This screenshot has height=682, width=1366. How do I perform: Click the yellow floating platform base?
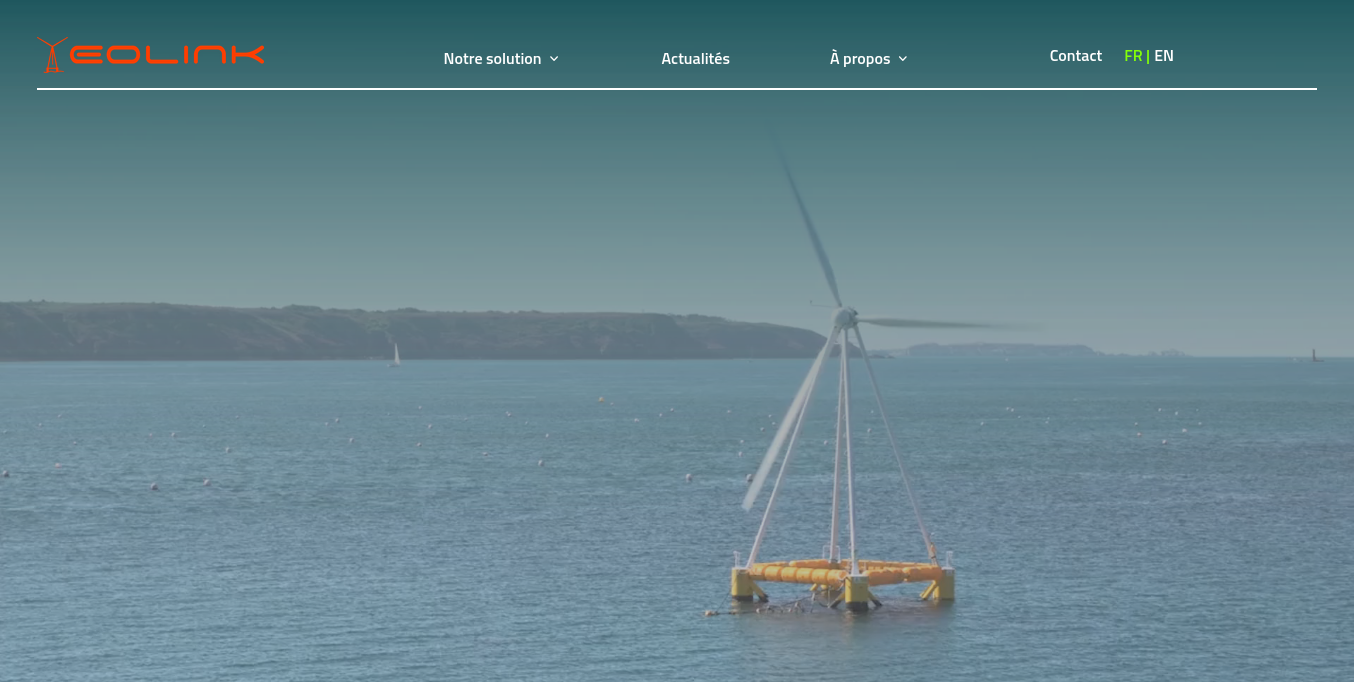click(x=845, y=578)
